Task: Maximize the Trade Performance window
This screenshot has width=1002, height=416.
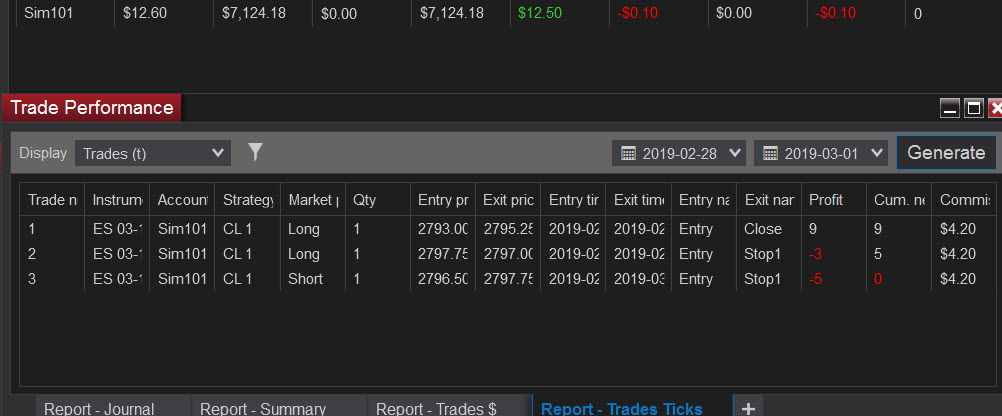Action: click(x=973, y=109)
